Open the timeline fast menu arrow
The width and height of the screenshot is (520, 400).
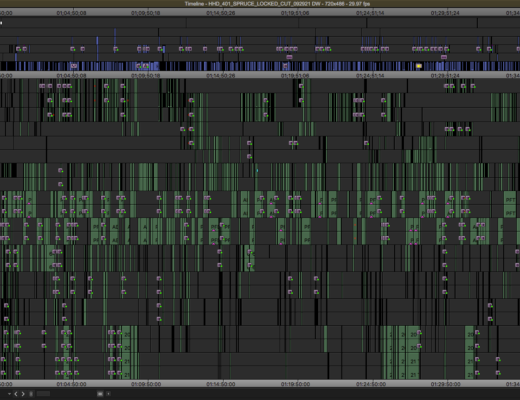tap(9, 394)
